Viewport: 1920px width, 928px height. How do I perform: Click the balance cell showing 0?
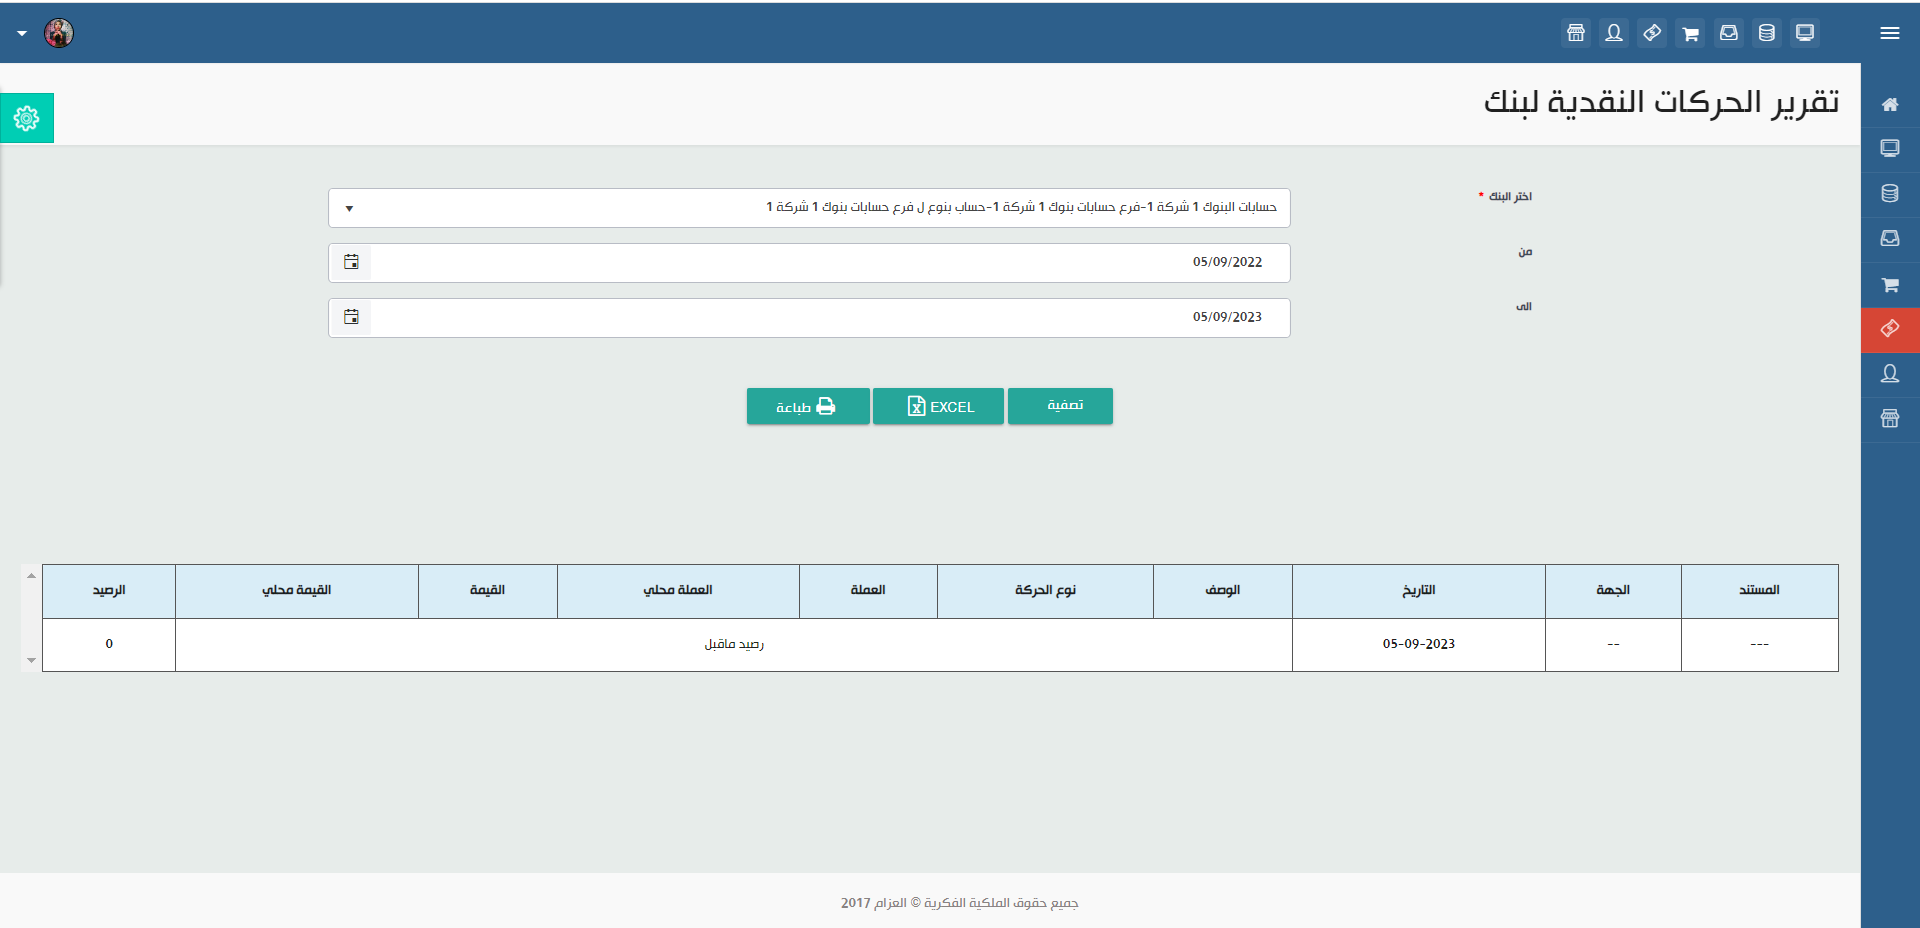click(109, 645)
